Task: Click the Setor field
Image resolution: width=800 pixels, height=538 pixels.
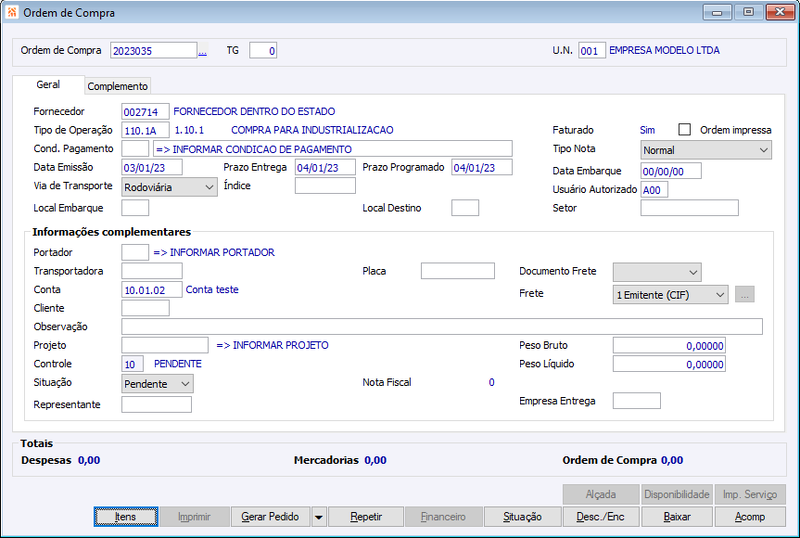Action: point(689,208)
